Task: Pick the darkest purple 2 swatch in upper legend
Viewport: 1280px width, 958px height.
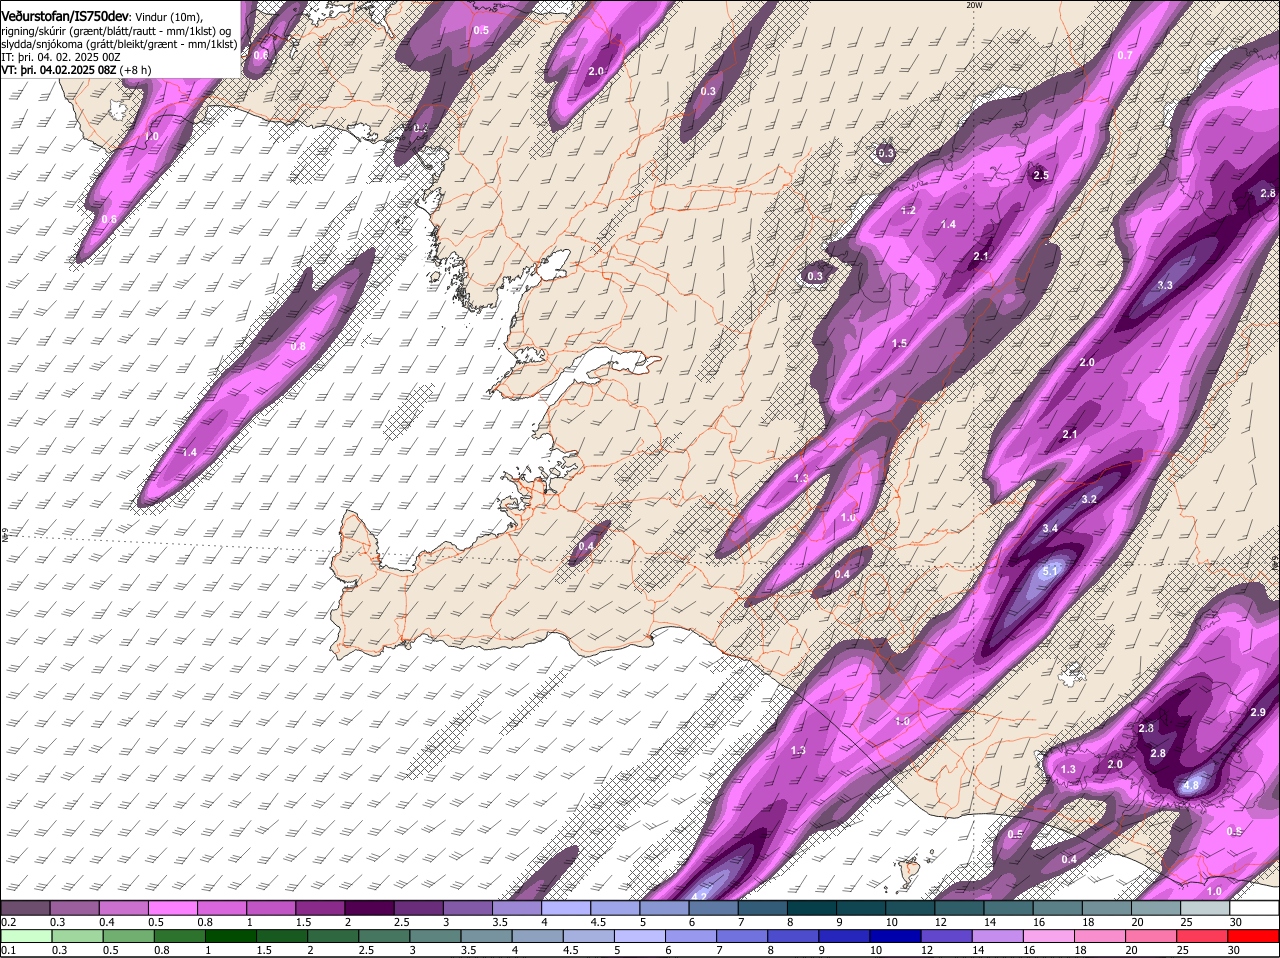Action: pyautogui.click(x=368, y=909)
